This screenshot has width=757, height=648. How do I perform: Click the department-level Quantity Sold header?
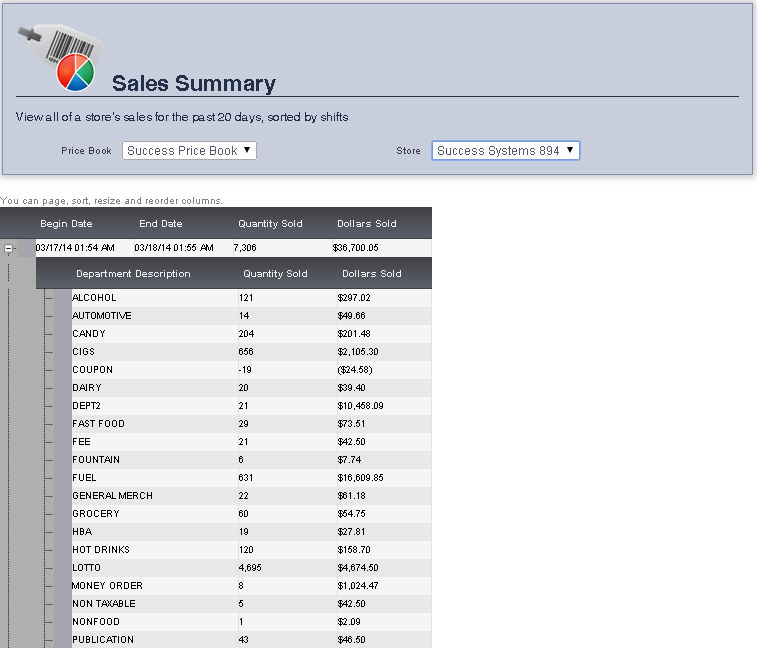click(275, 274)
